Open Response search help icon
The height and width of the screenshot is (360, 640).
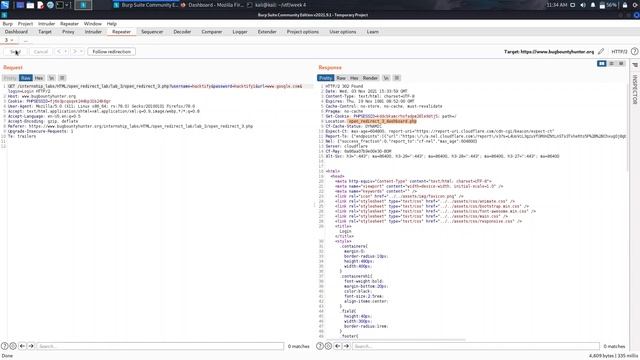(x=320, y=346)
